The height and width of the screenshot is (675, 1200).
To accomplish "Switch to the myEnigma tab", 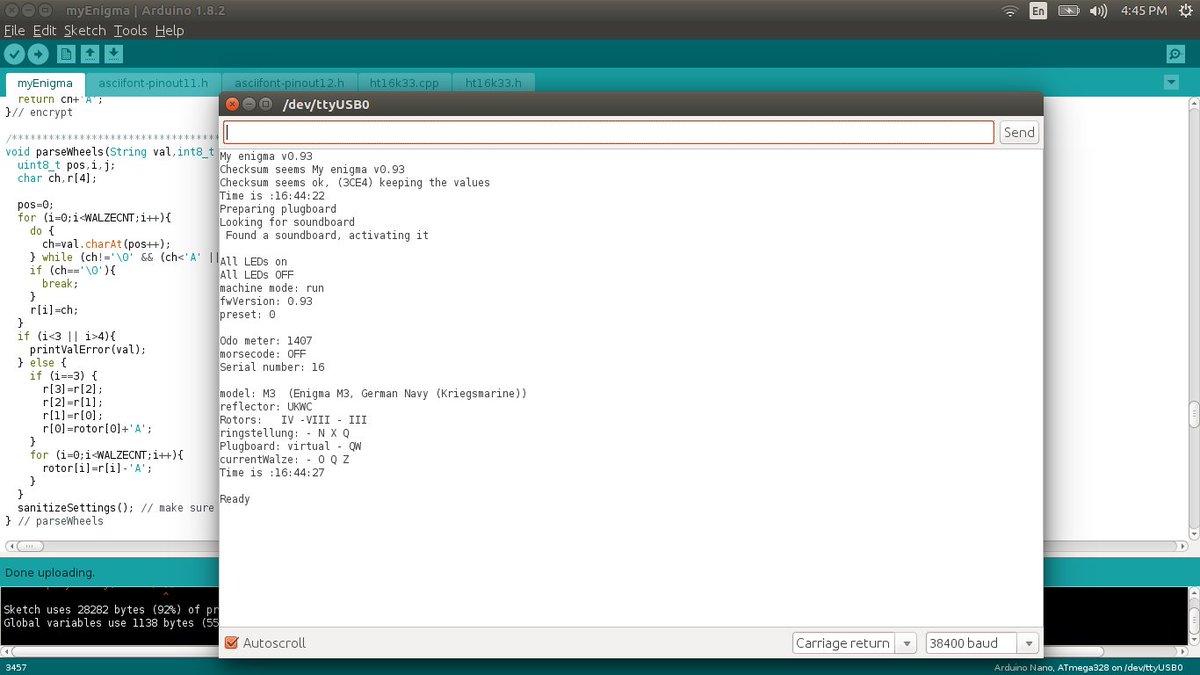I will pyautogui.click(x=45, y=83).
